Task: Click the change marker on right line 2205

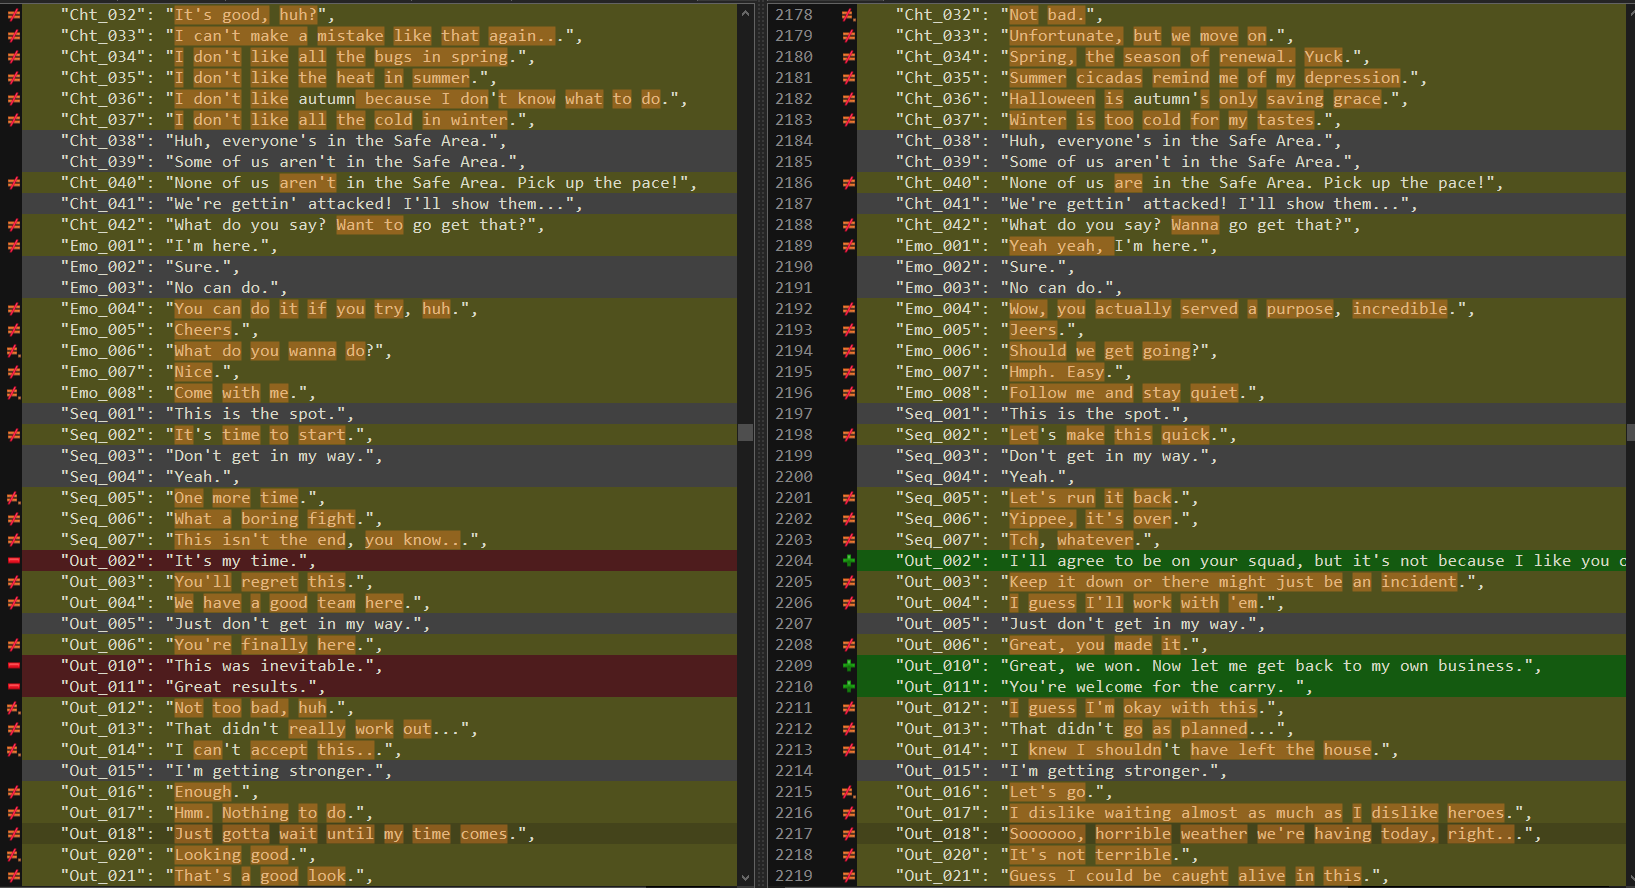Action: pyautogui.click(x=848, y=582)
